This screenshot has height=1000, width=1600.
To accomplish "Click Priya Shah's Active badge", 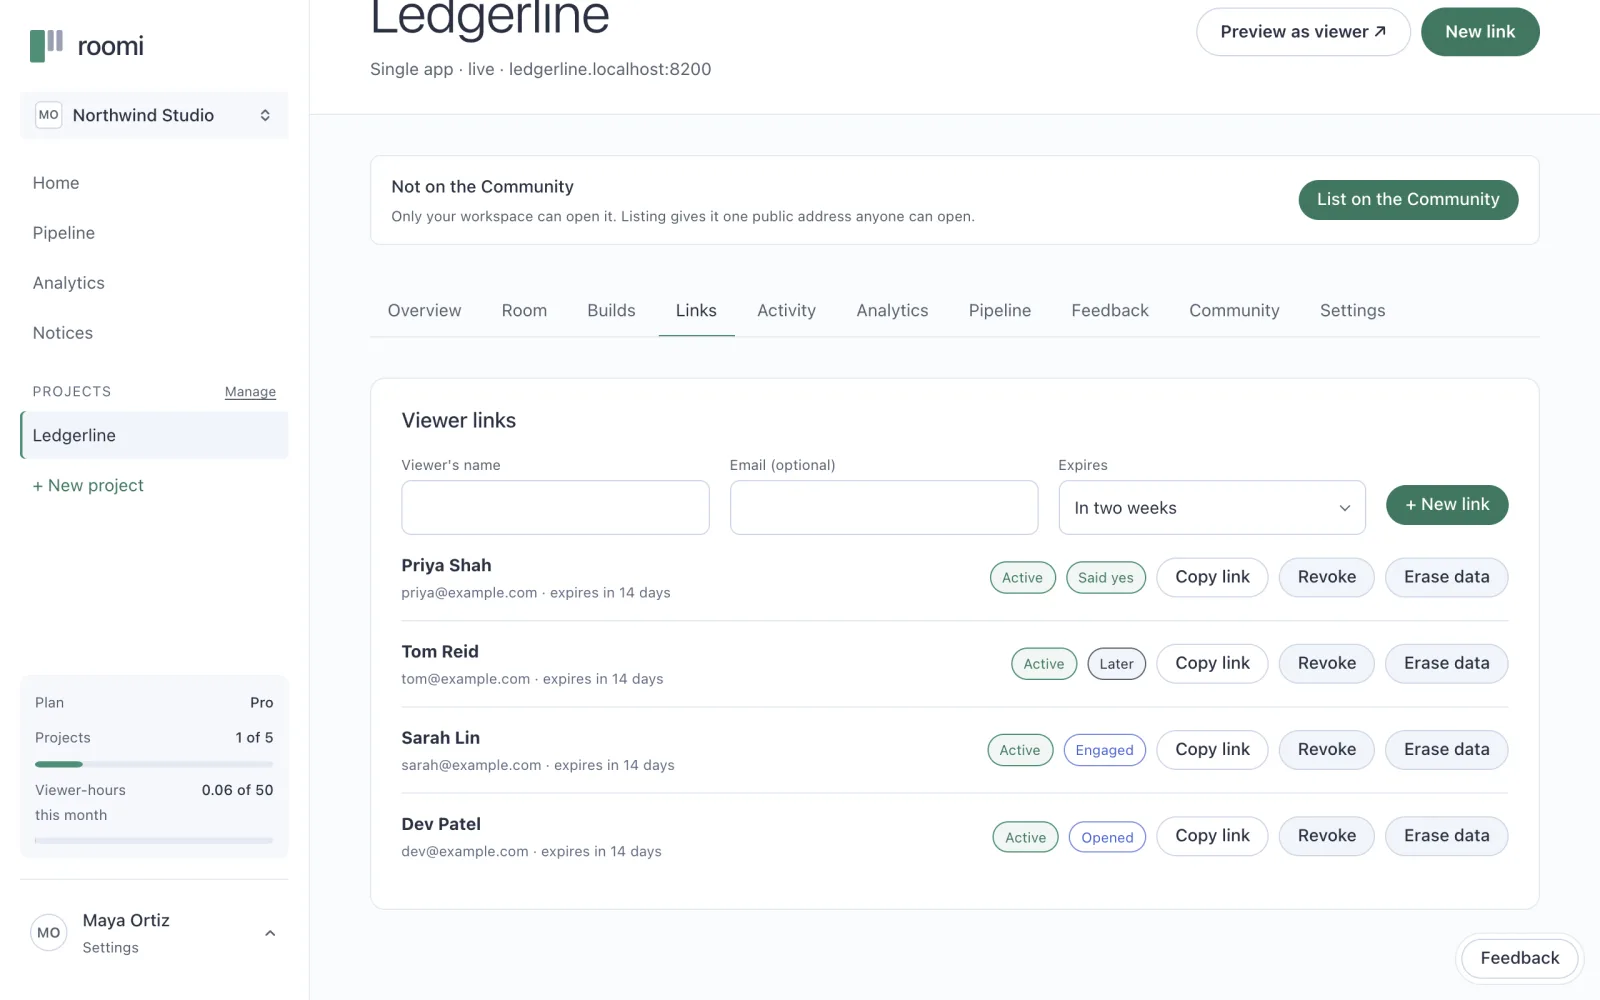I will tap(1022, 577).
